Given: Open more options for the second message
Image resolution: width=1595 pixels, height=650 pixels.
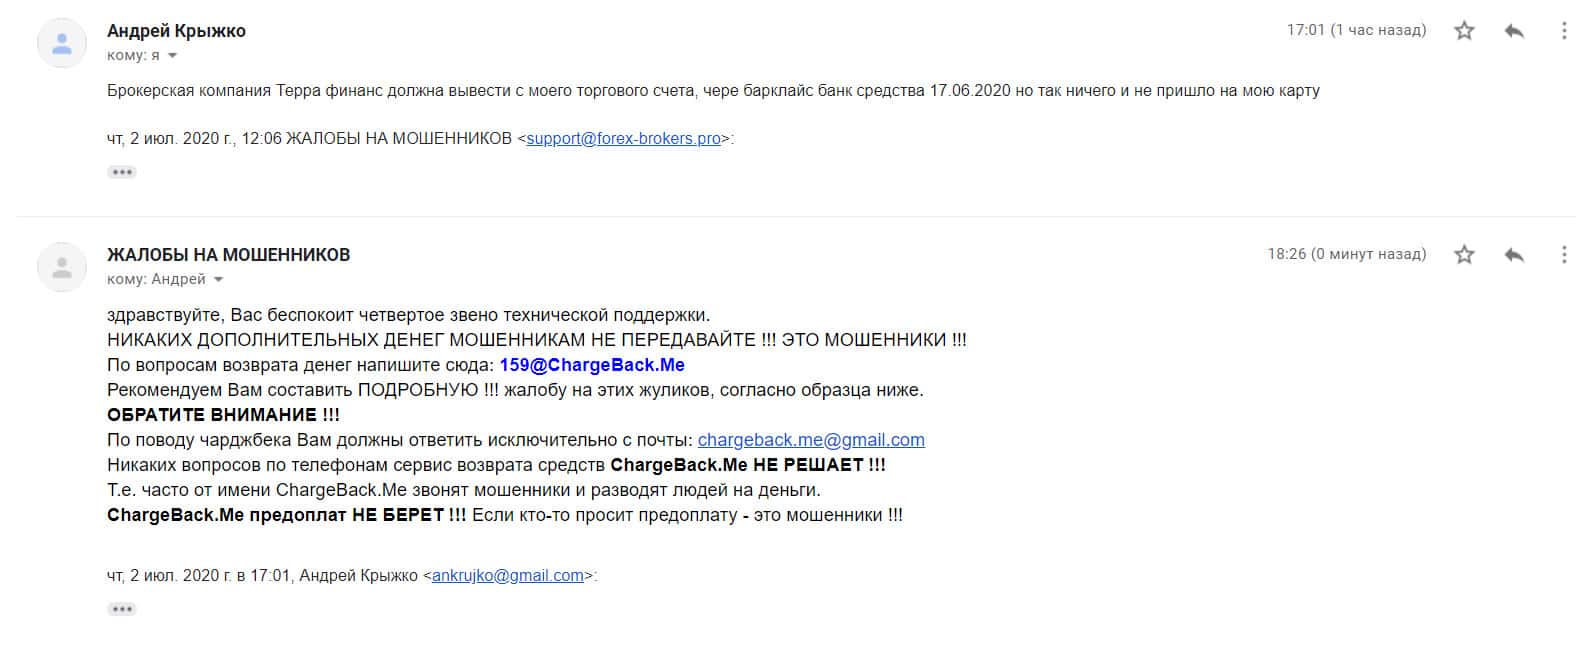Looking at the screenshot, I should point(1564,255).
